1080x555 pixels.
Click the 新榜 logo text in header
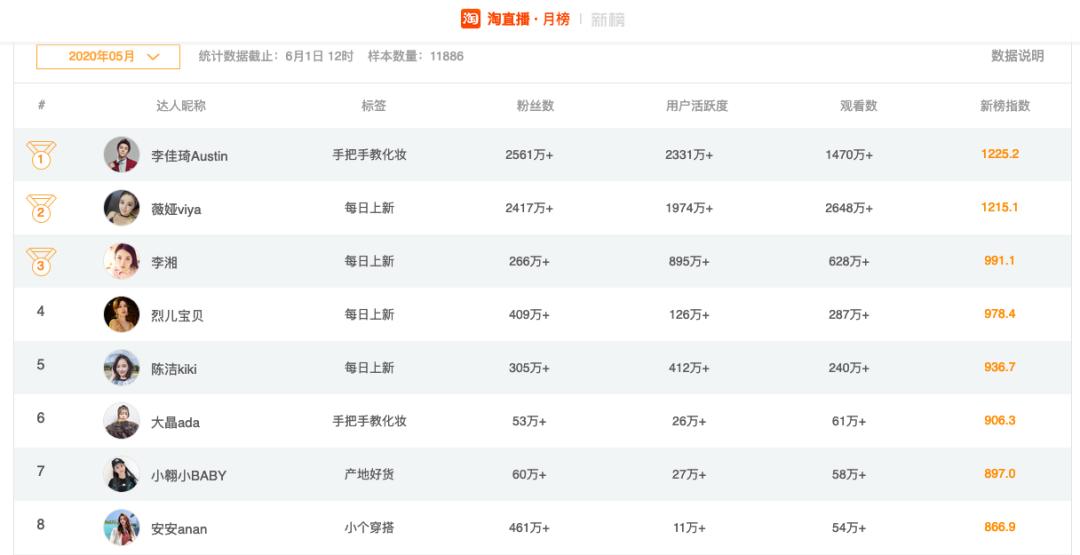[608, 20]
